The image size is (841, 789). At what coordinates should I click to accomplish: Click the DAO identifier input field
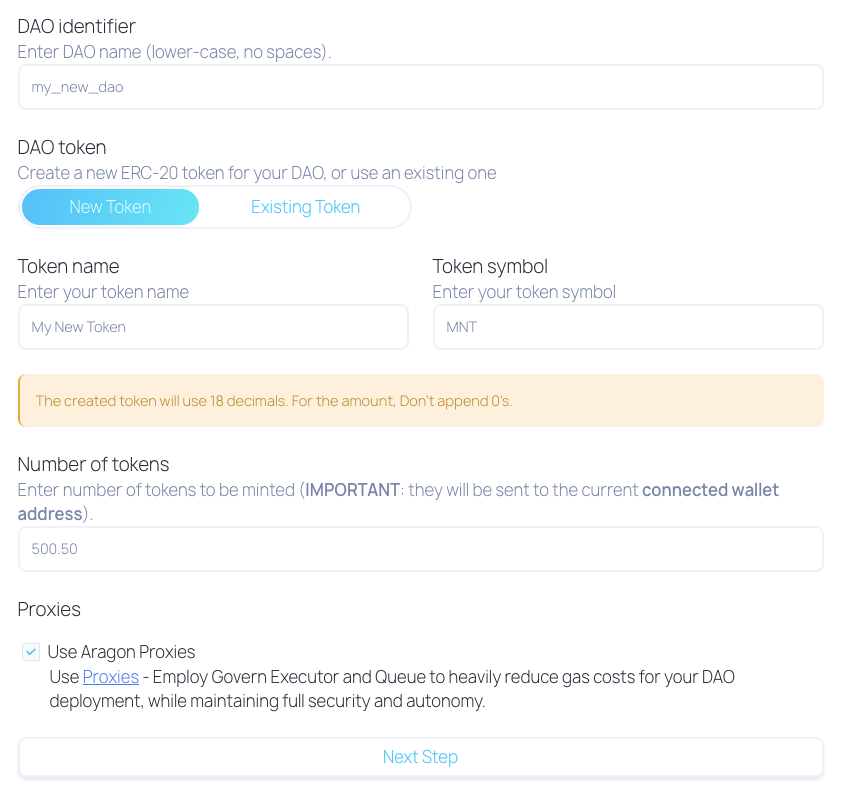click(420, 87)
